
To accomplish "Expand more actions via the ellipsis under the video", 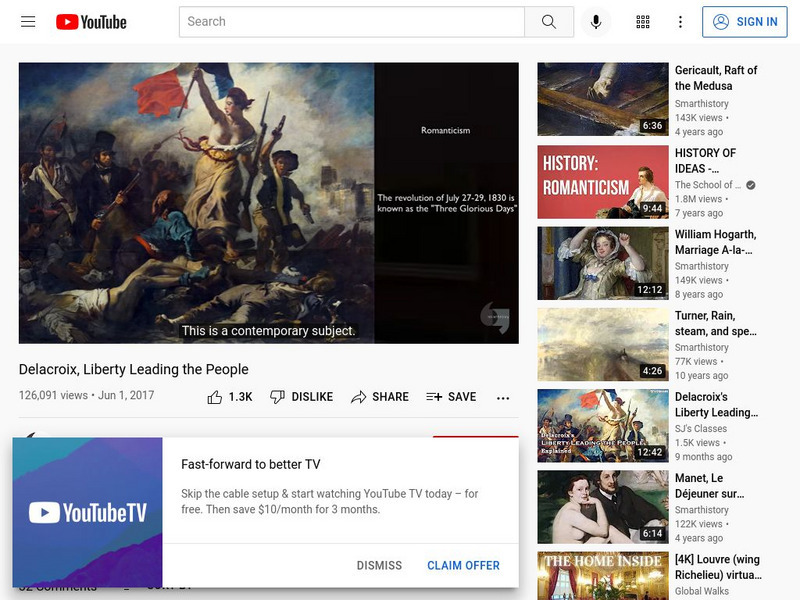I will (503, 397).
